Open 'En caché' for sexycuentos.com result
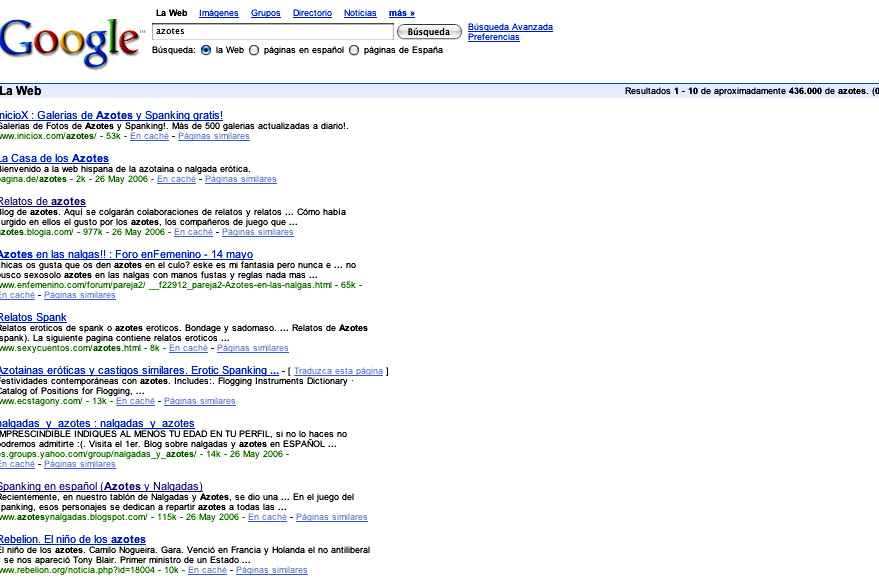The width and height of the screenshot is (879, 581). coord(188,348)
